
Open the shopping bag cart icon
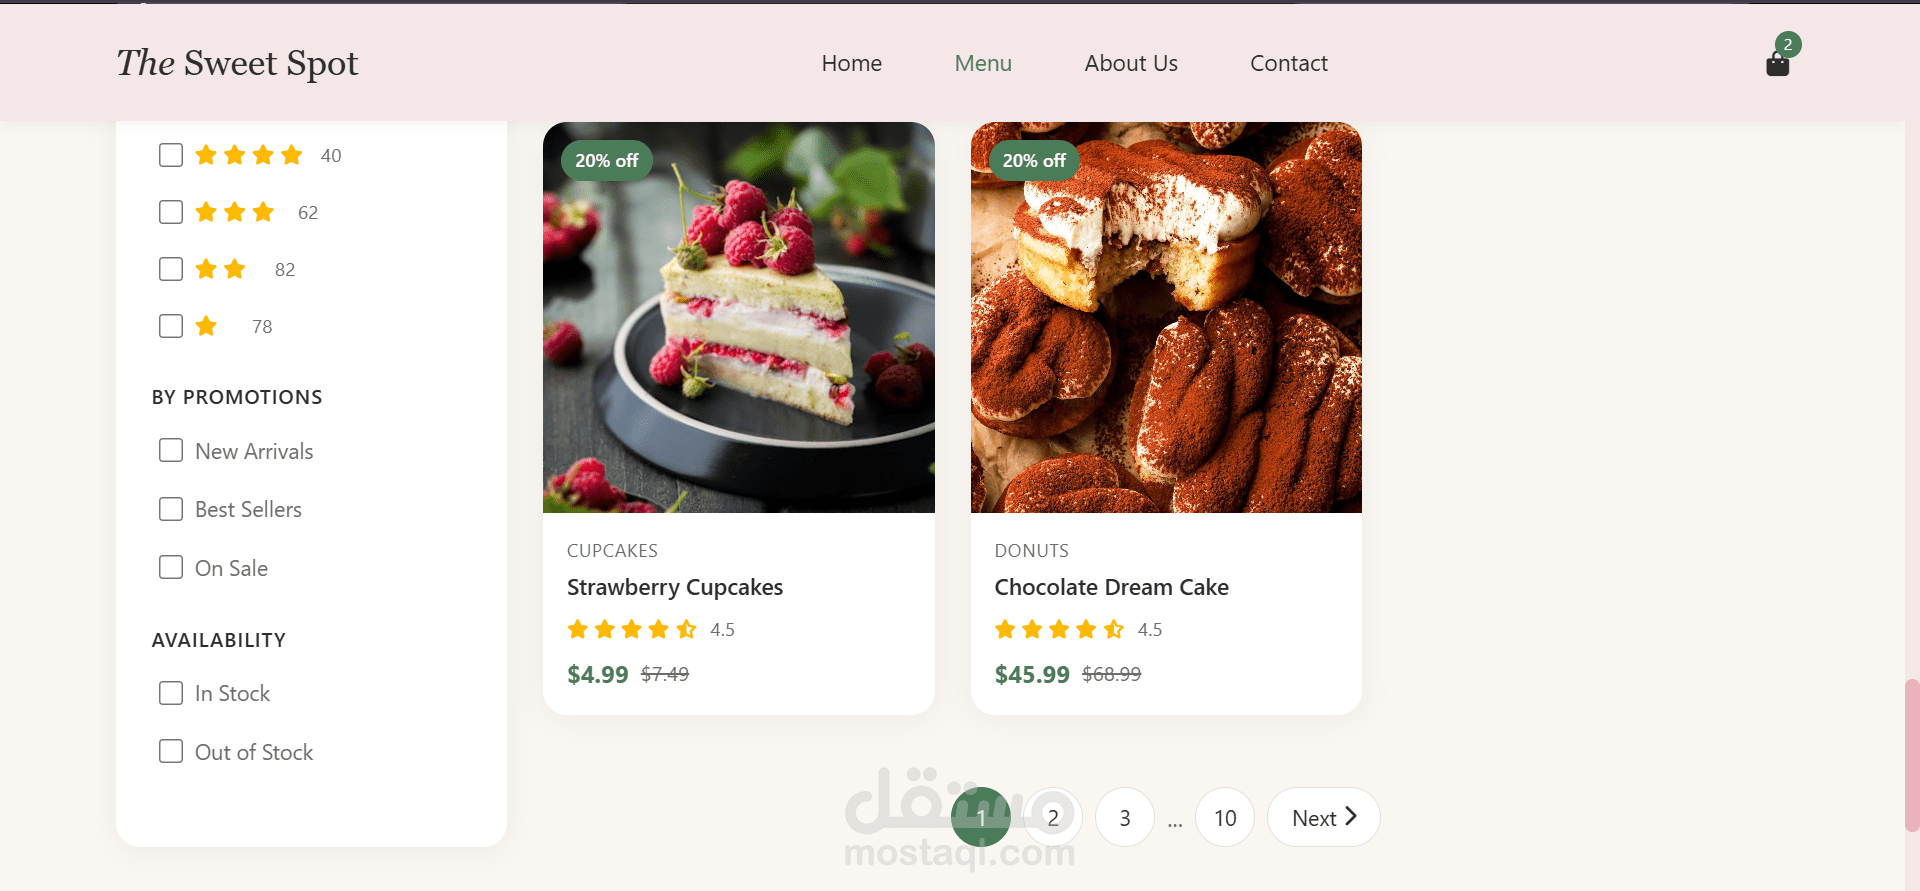[x=1777, y=65]
